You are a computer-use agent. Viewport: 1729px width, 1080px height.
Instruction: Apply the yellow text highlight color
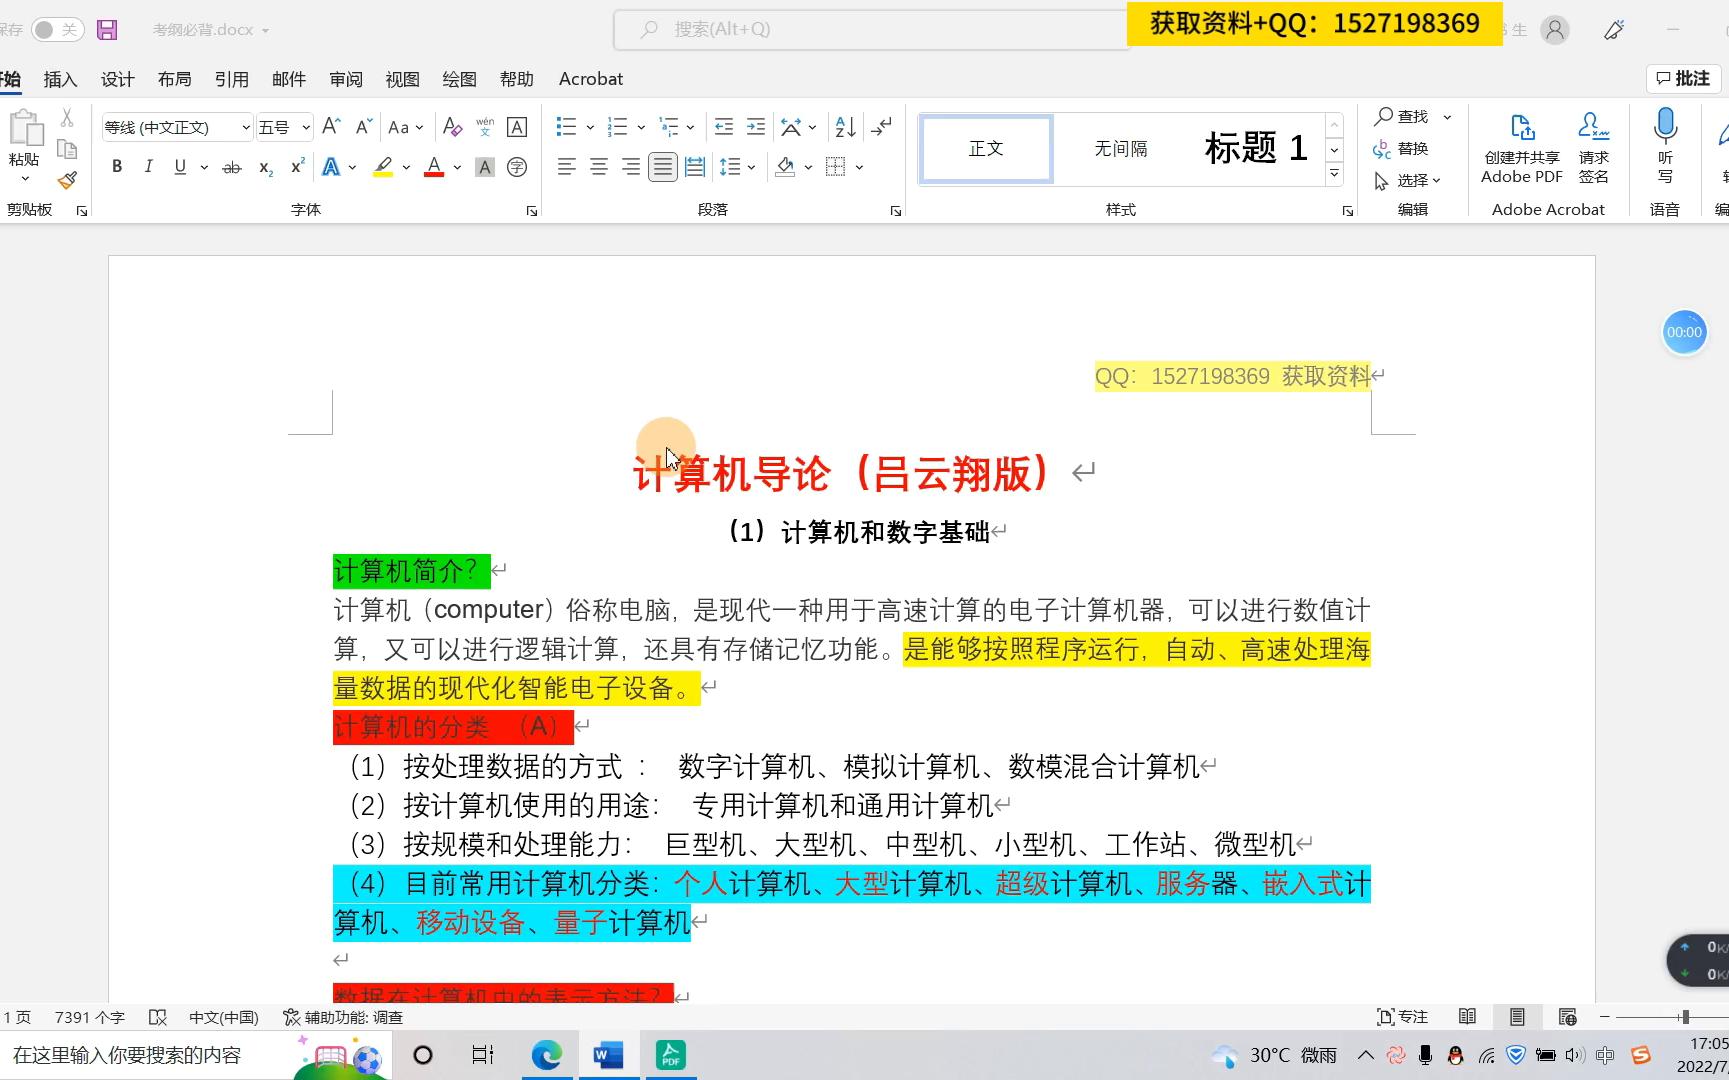[383, 167]
